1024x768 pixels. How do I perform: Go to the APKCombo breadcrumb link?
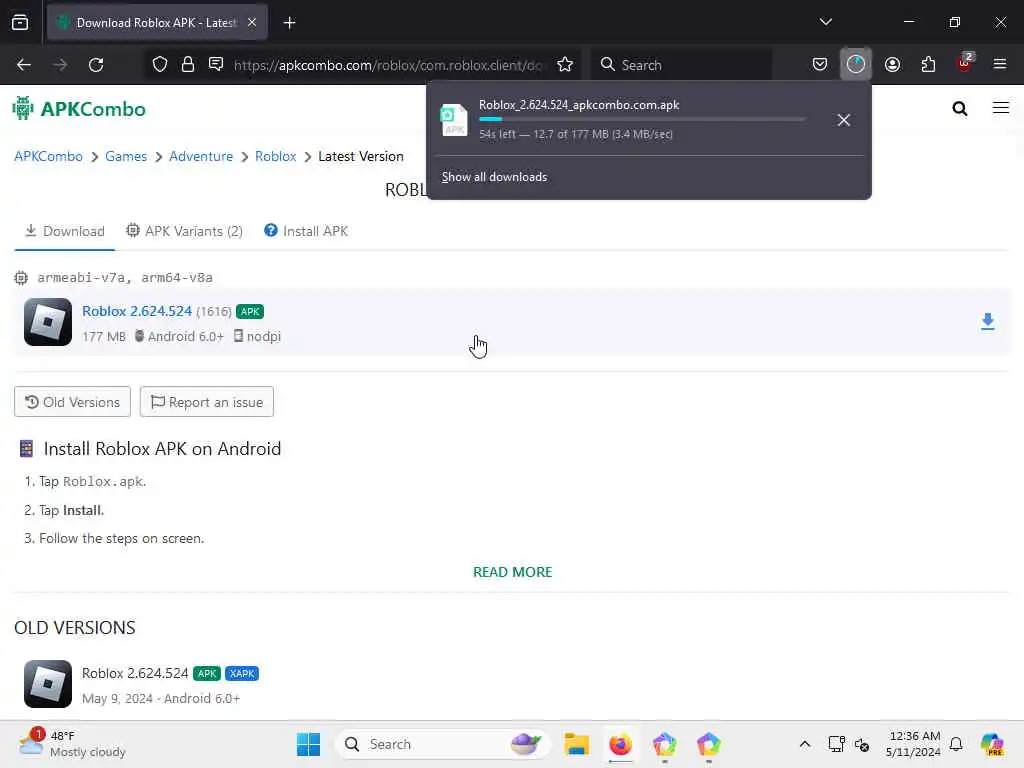coord(48,157)
